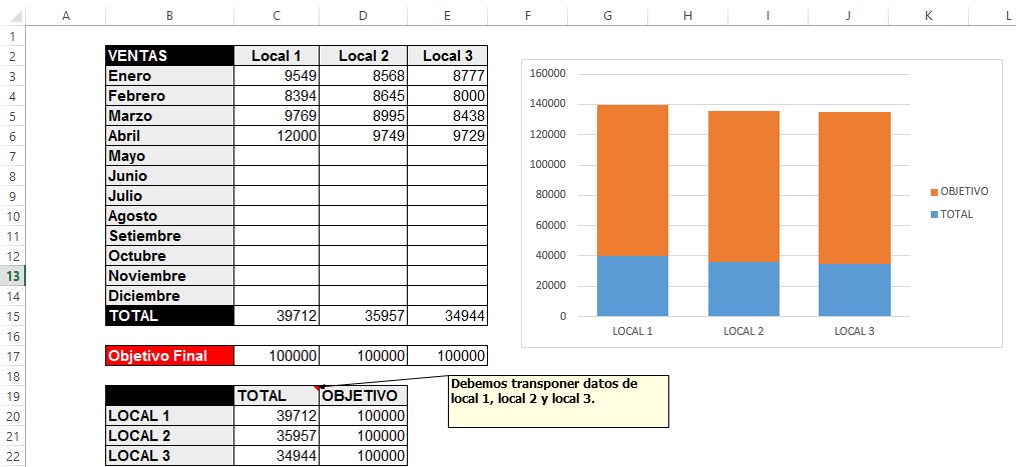Select the blue segment of the LOCAL 1 bar
Viewport: 1016px width, 467px height.
pyautogui.click(x=632, y=286)
